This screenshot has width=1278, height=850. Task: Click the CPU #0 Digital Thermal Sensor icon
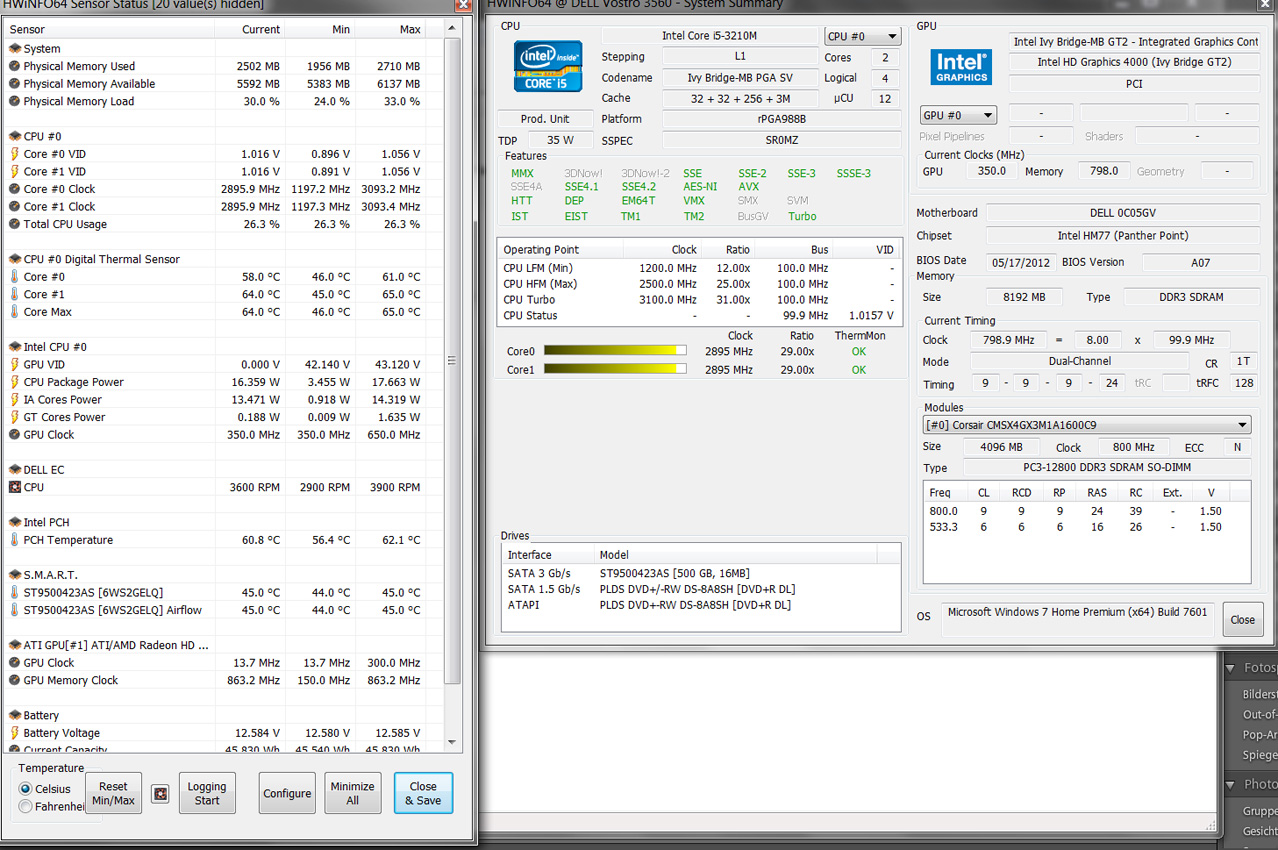coord(14,259)
